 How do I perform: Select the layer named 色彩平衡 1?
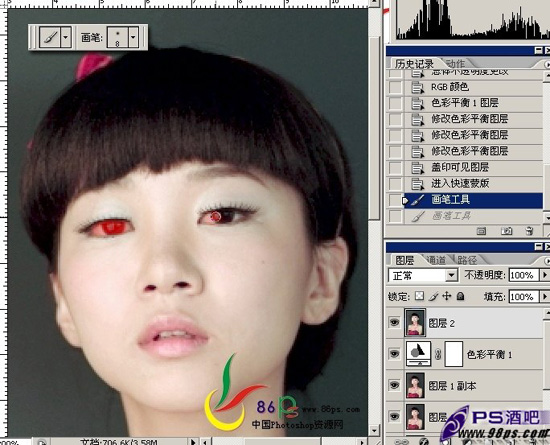coord(489,355)
